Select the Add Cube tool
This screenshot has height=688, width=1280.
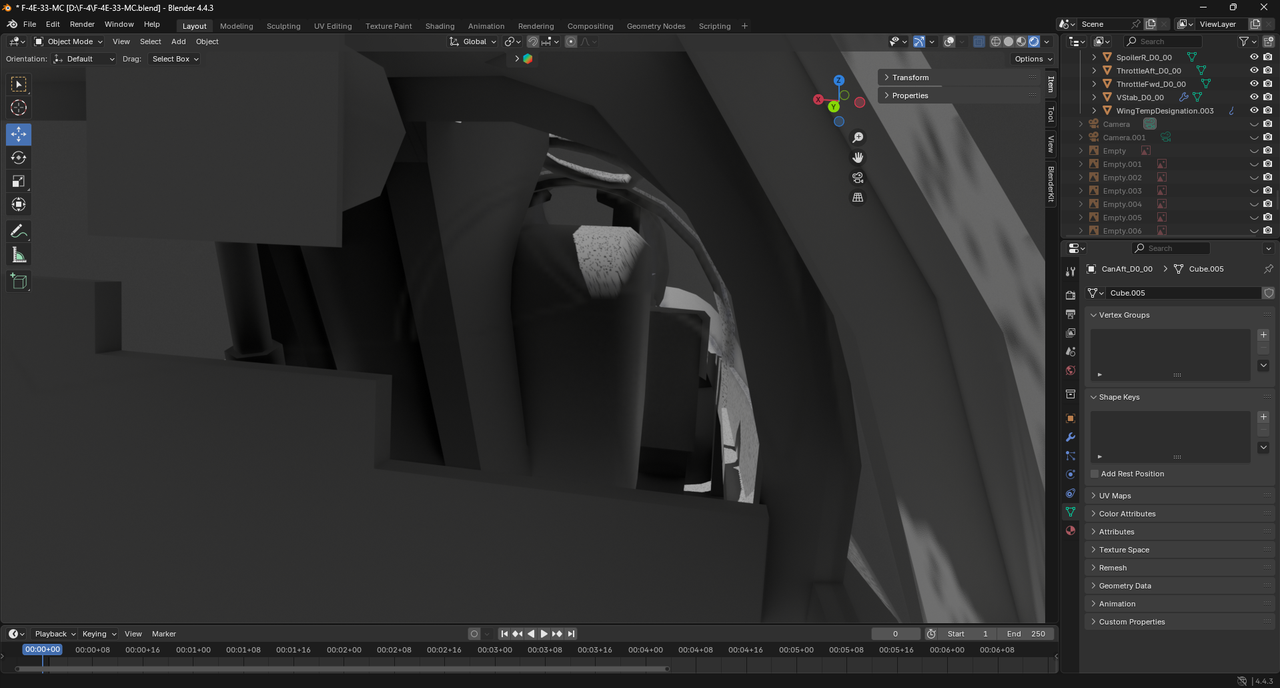(x=18, y=282)
